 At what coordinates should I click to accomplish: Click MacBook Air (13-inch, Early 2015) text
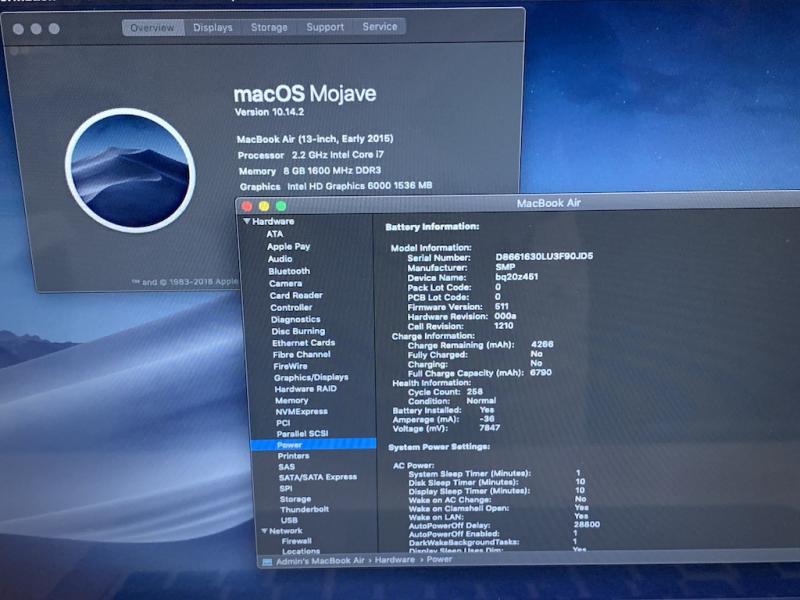click(x=315, y=139)
